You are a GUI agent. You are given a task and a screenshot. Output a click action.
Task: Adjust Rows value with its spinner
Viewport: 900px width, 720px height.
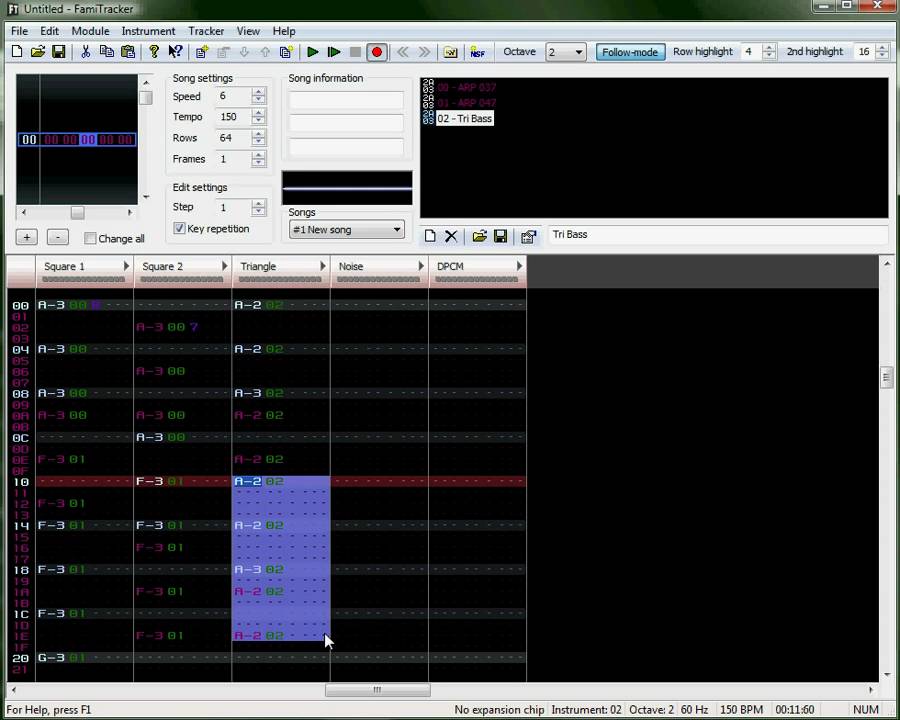[x=259, y=138]
